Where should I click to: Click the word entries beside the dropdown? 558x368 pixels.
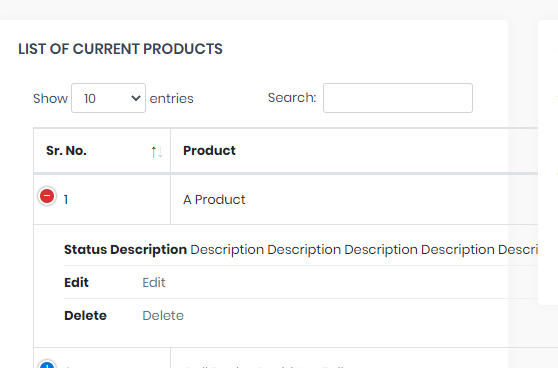(172, 99)
